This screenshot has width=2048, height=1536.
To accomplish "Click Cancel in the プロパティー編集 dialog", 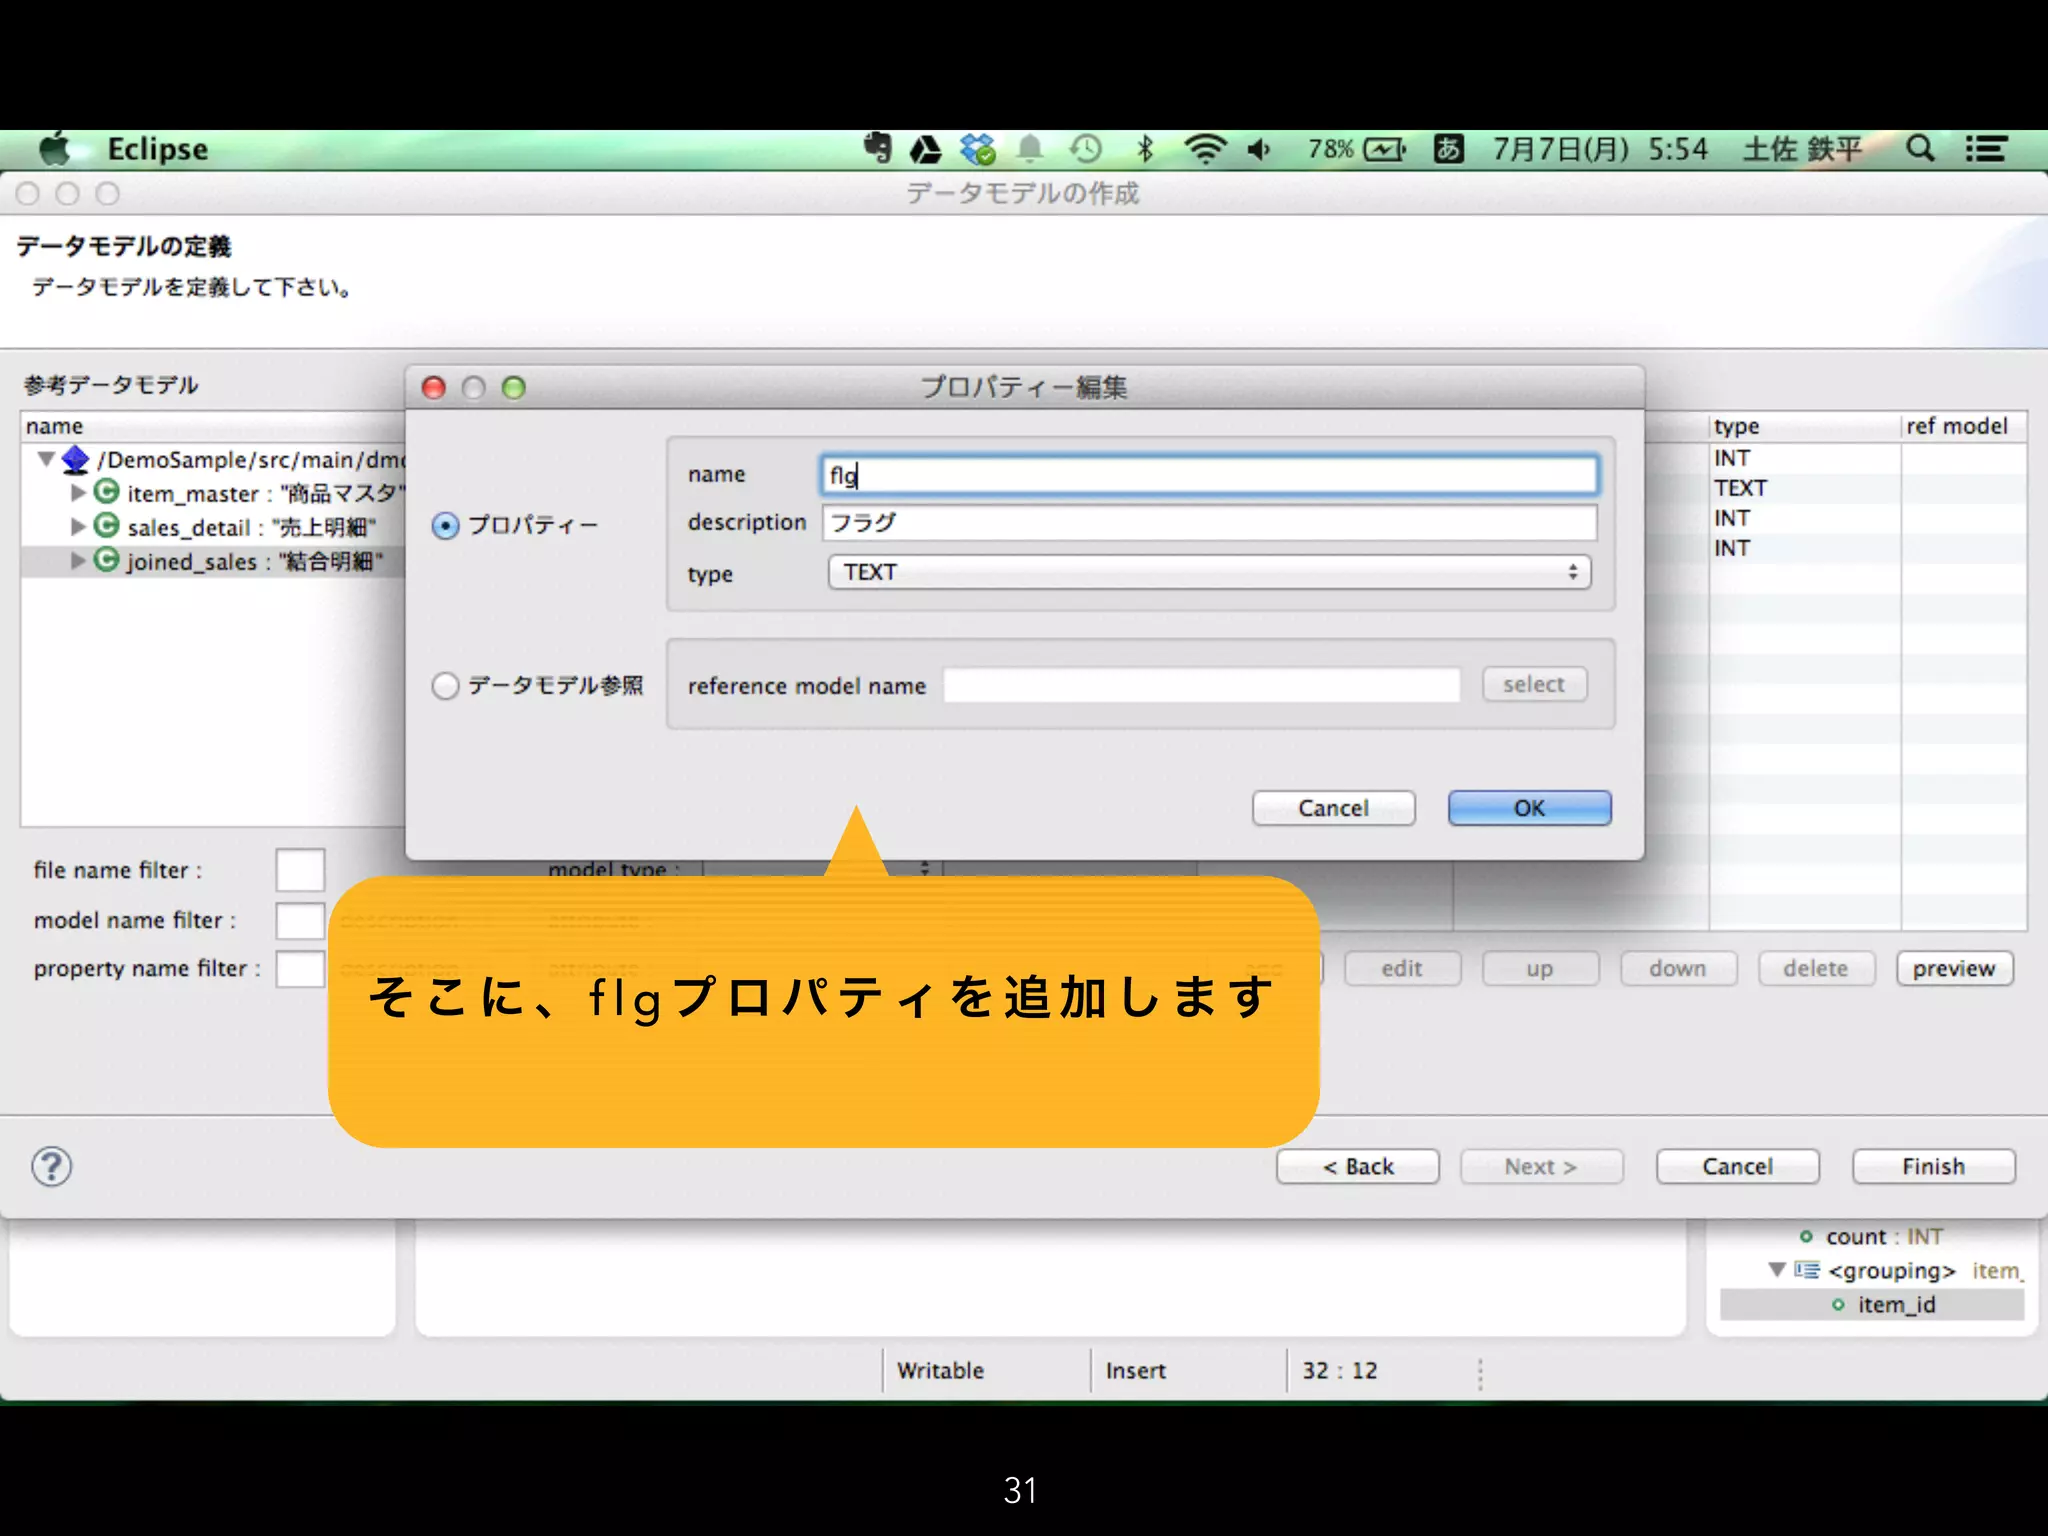I will click(1333, 808).
